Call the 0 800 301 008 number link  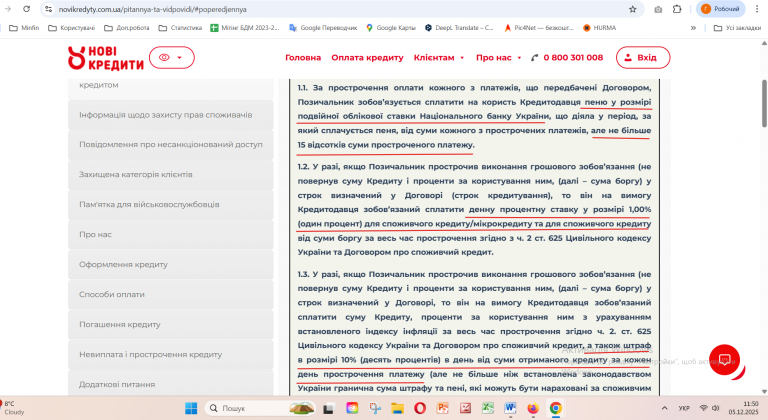[567, 57]
